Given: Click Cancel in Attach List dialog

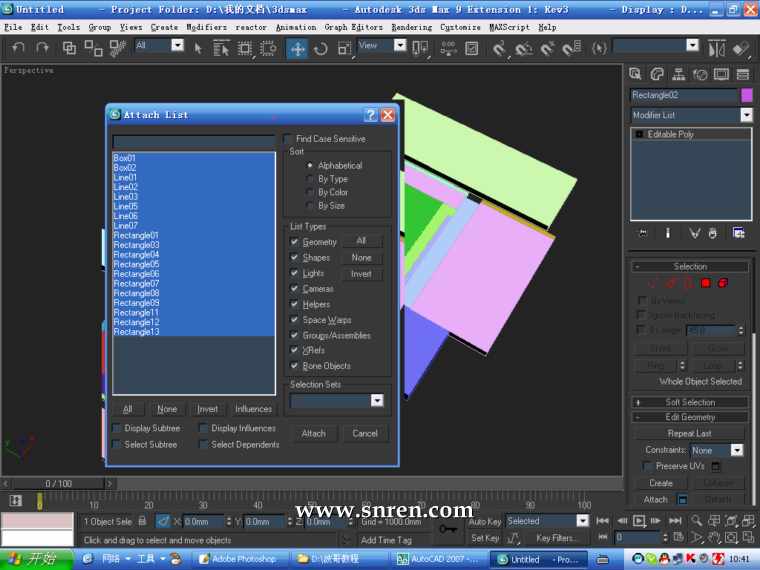Looking at the screenshot, I should [x=365, y=433].
